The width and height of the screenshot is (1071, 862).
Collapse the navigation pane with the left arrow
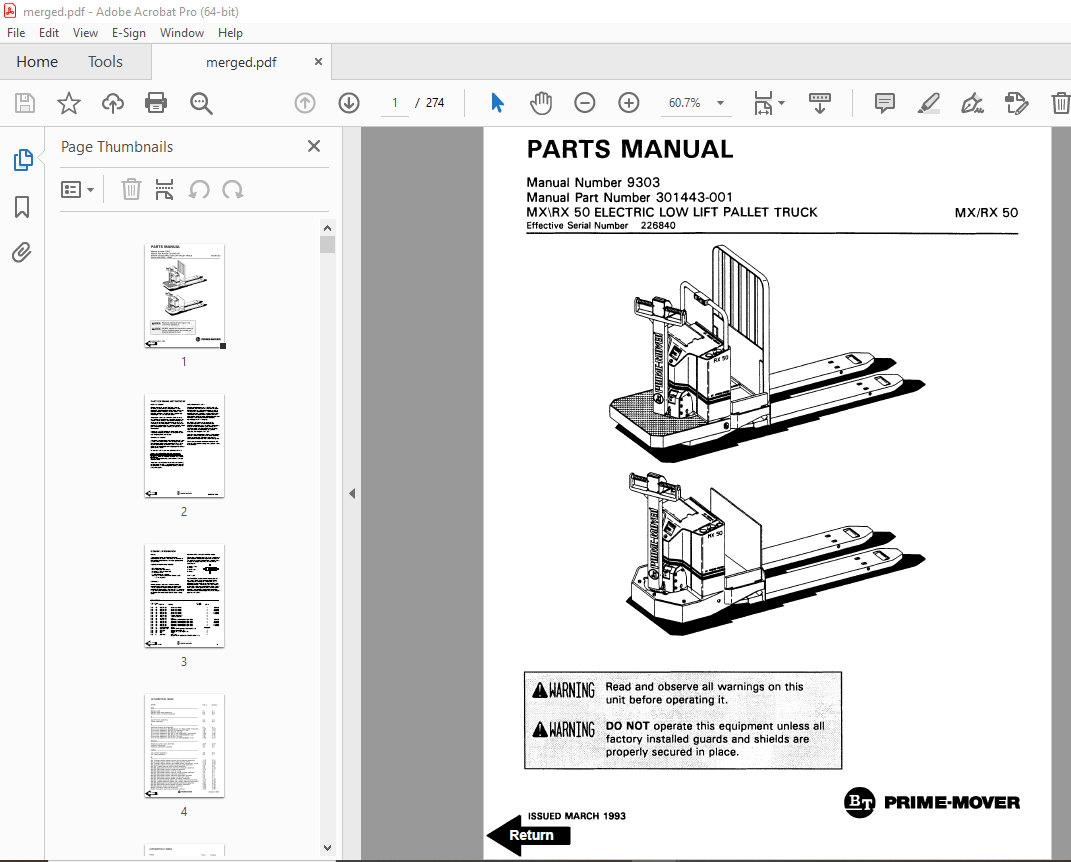(352, 493)
